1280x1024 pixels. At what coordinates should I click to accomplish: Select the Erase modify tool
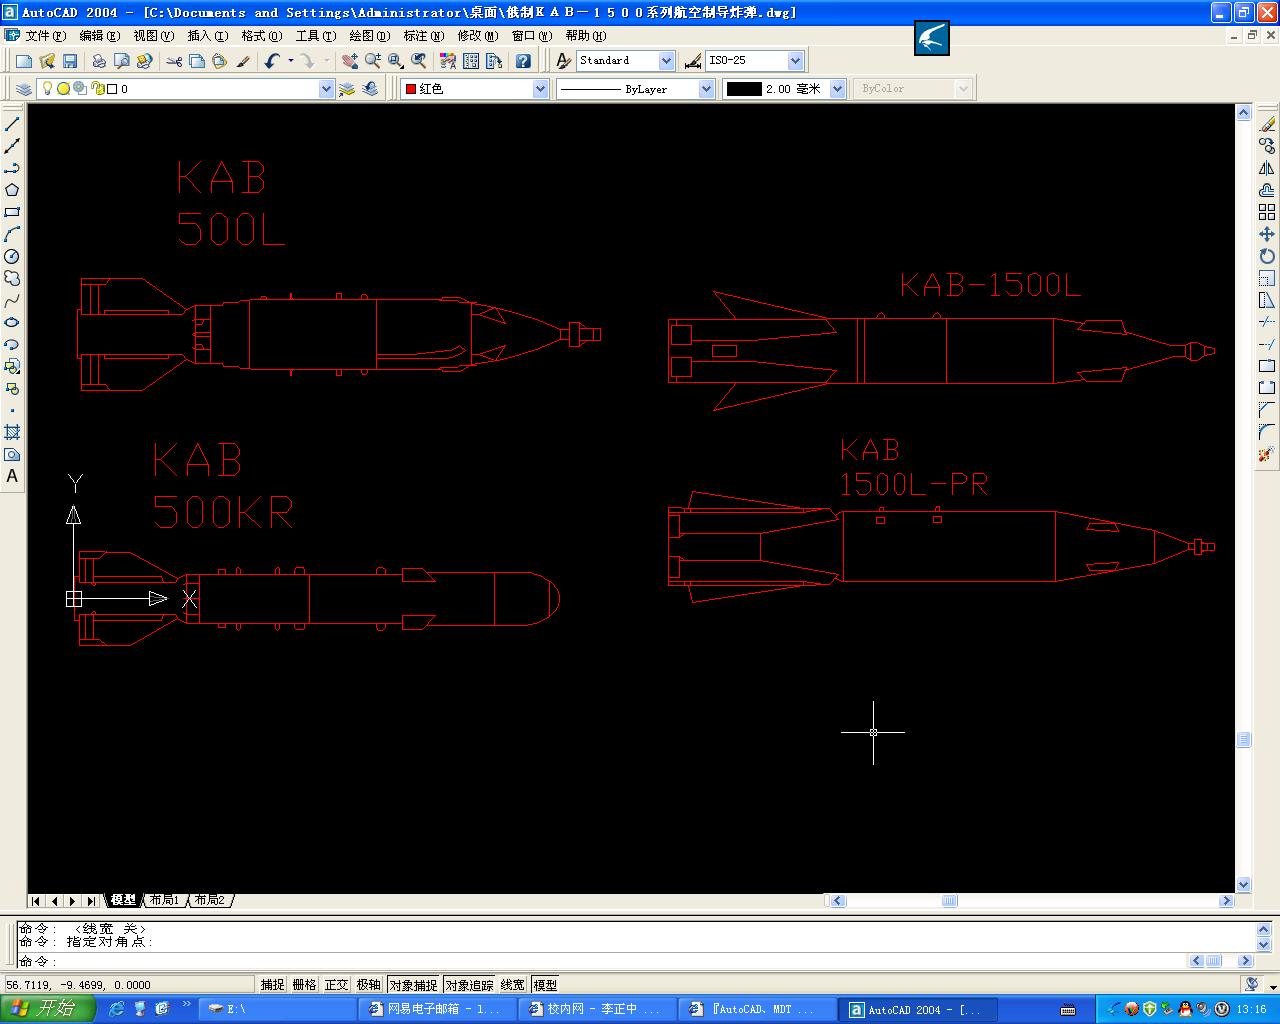coord(1267,124)
